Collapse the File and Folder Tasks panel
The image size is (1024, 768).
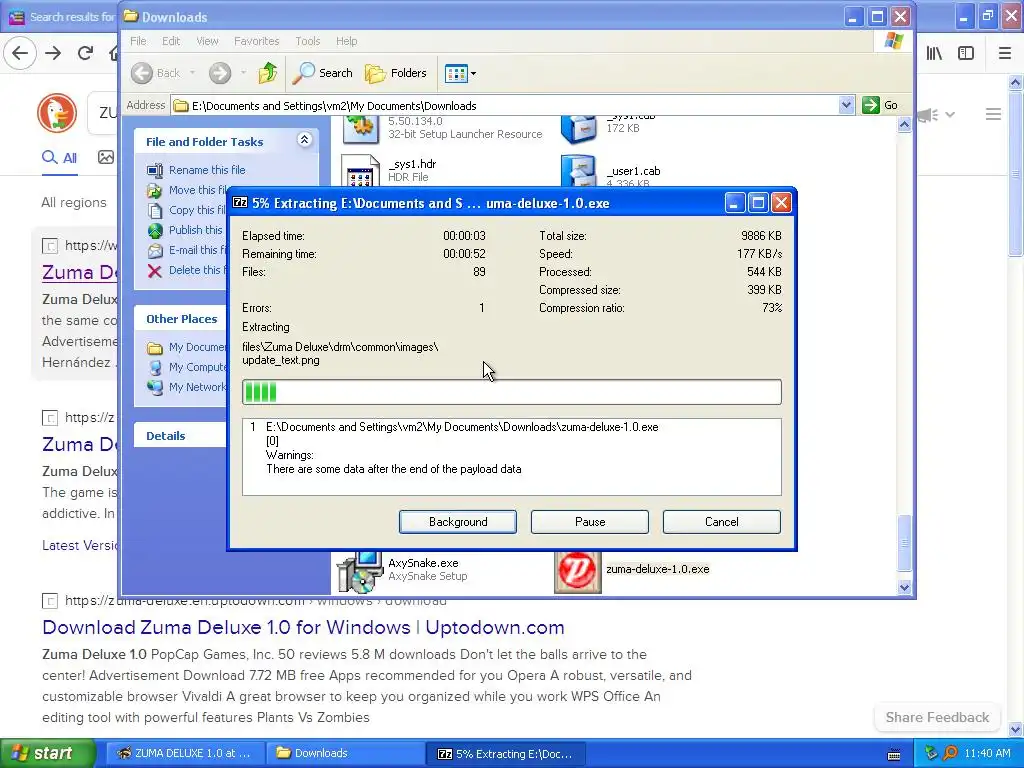[x=304, y=140]
